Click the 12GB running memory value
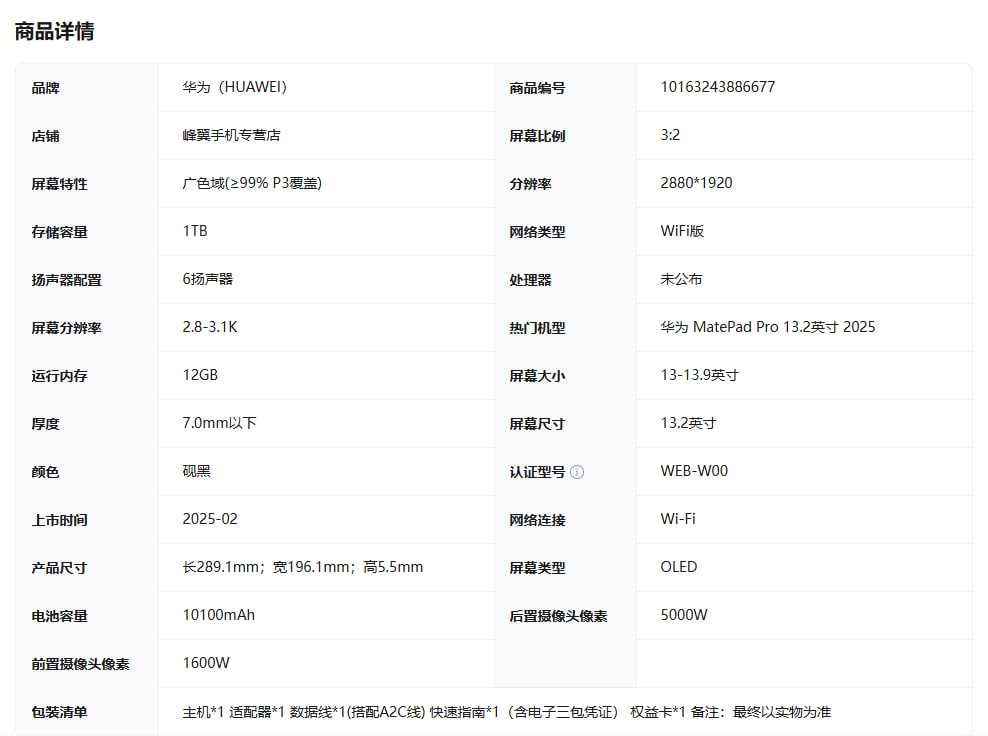Screen dimensions: 988x736 click(x=200, y=375)
